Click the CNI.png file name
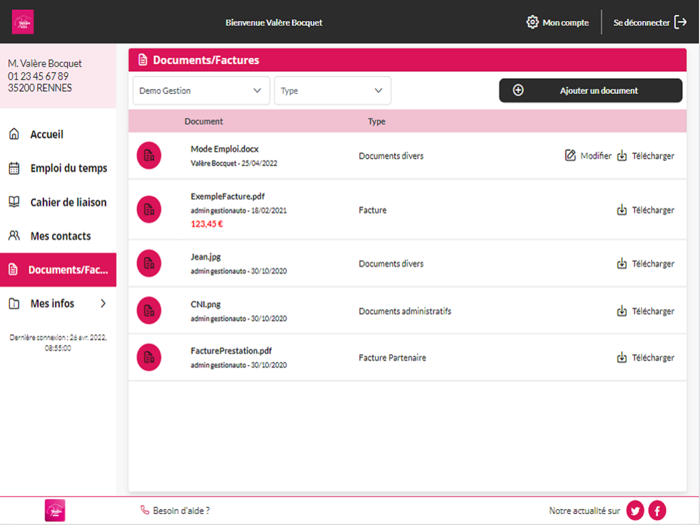This screenshot has height=525, width=700. tap(206, 304)
